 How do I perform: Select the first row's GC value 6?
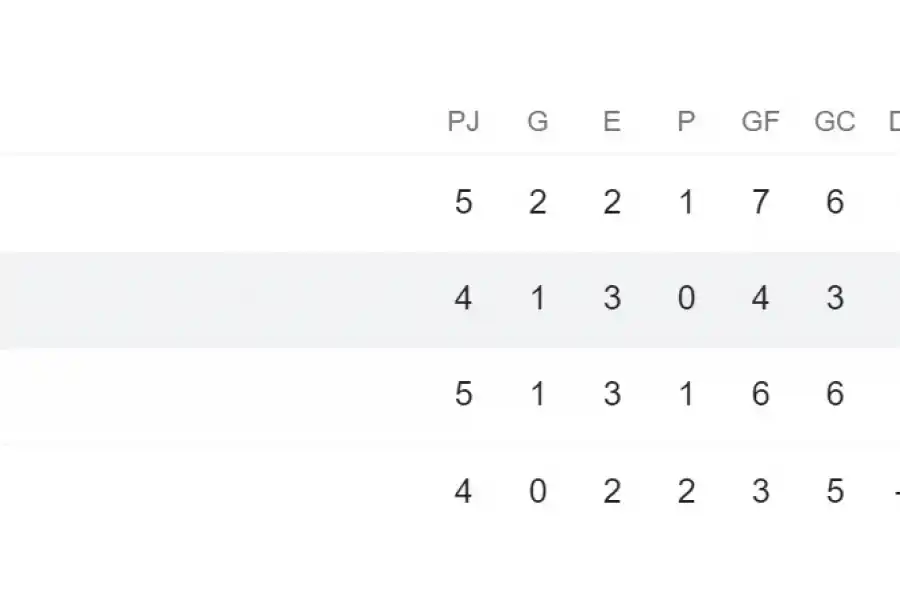(835, 203)
